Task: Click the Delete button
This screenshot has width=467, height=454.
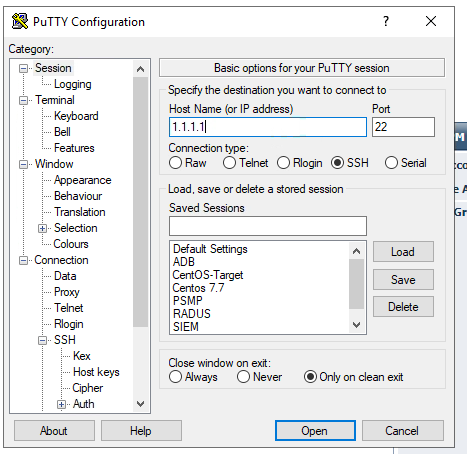Action: [403, 307]
